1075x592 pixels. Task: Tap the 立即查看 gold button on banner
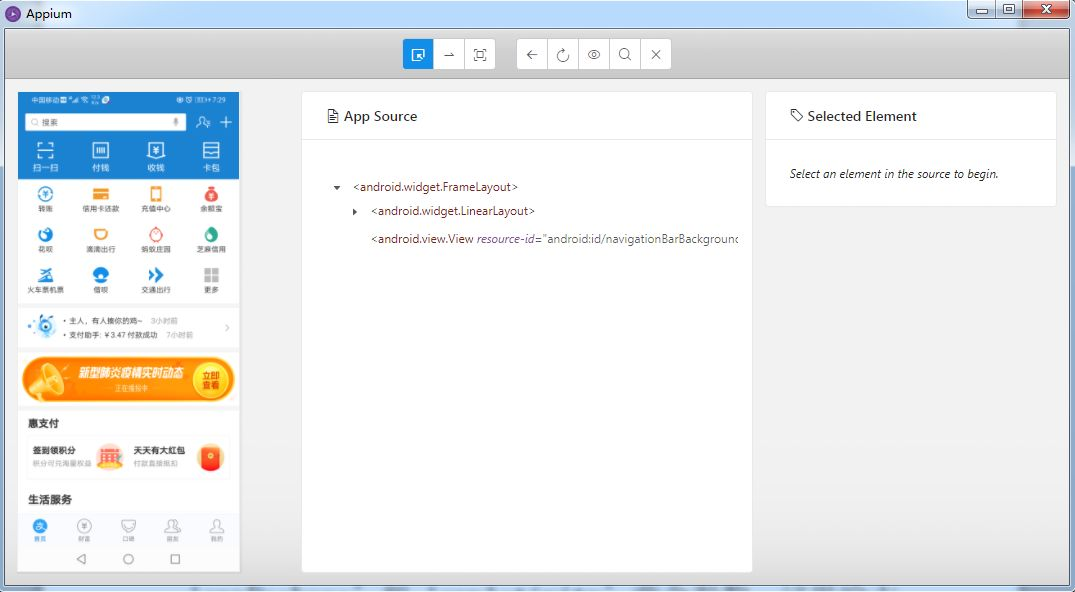[211, 379]
